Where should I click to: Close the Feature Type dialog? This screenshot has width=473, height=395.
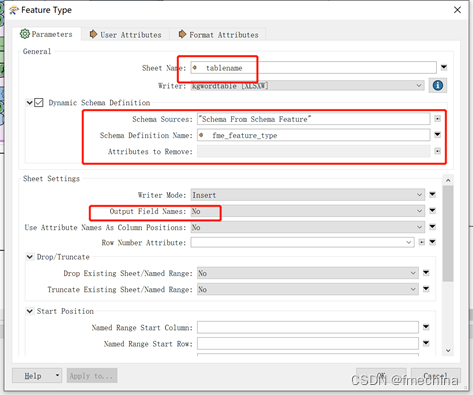click(x=457, y=10)
